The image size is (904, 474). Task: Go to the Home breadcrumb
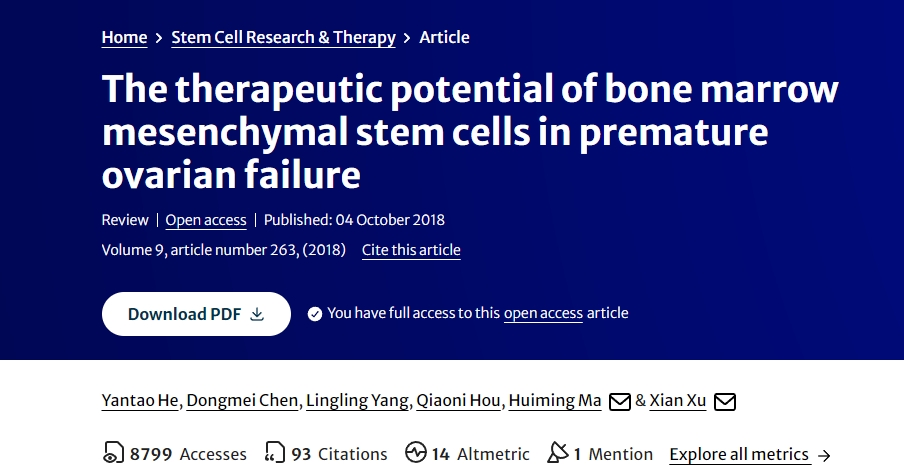coord(124,37)
